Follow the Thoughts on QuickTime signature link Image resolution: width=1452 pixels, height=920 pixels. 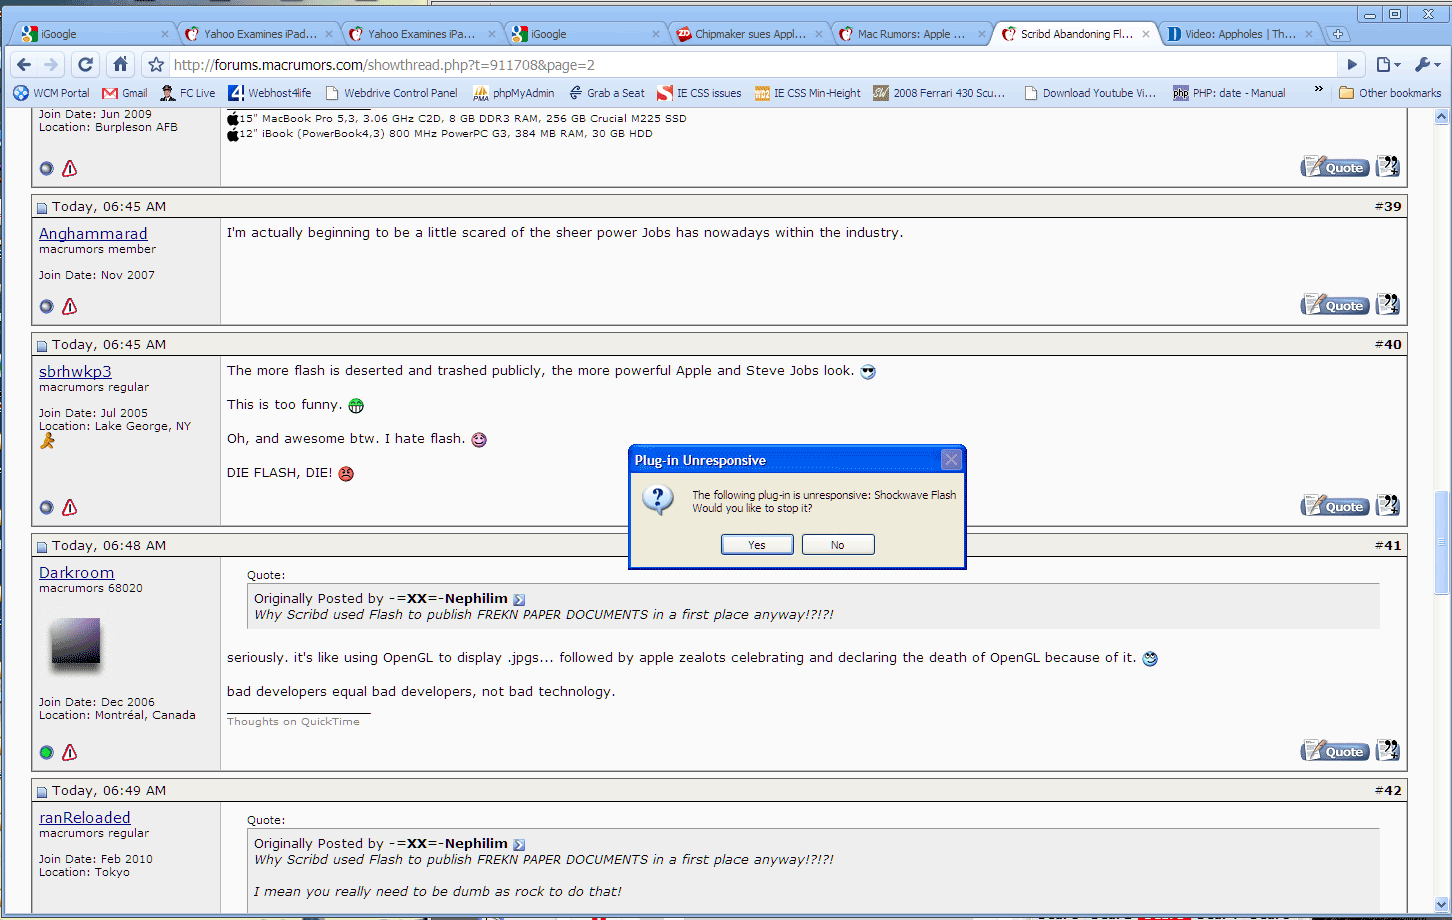click(293, 722)
